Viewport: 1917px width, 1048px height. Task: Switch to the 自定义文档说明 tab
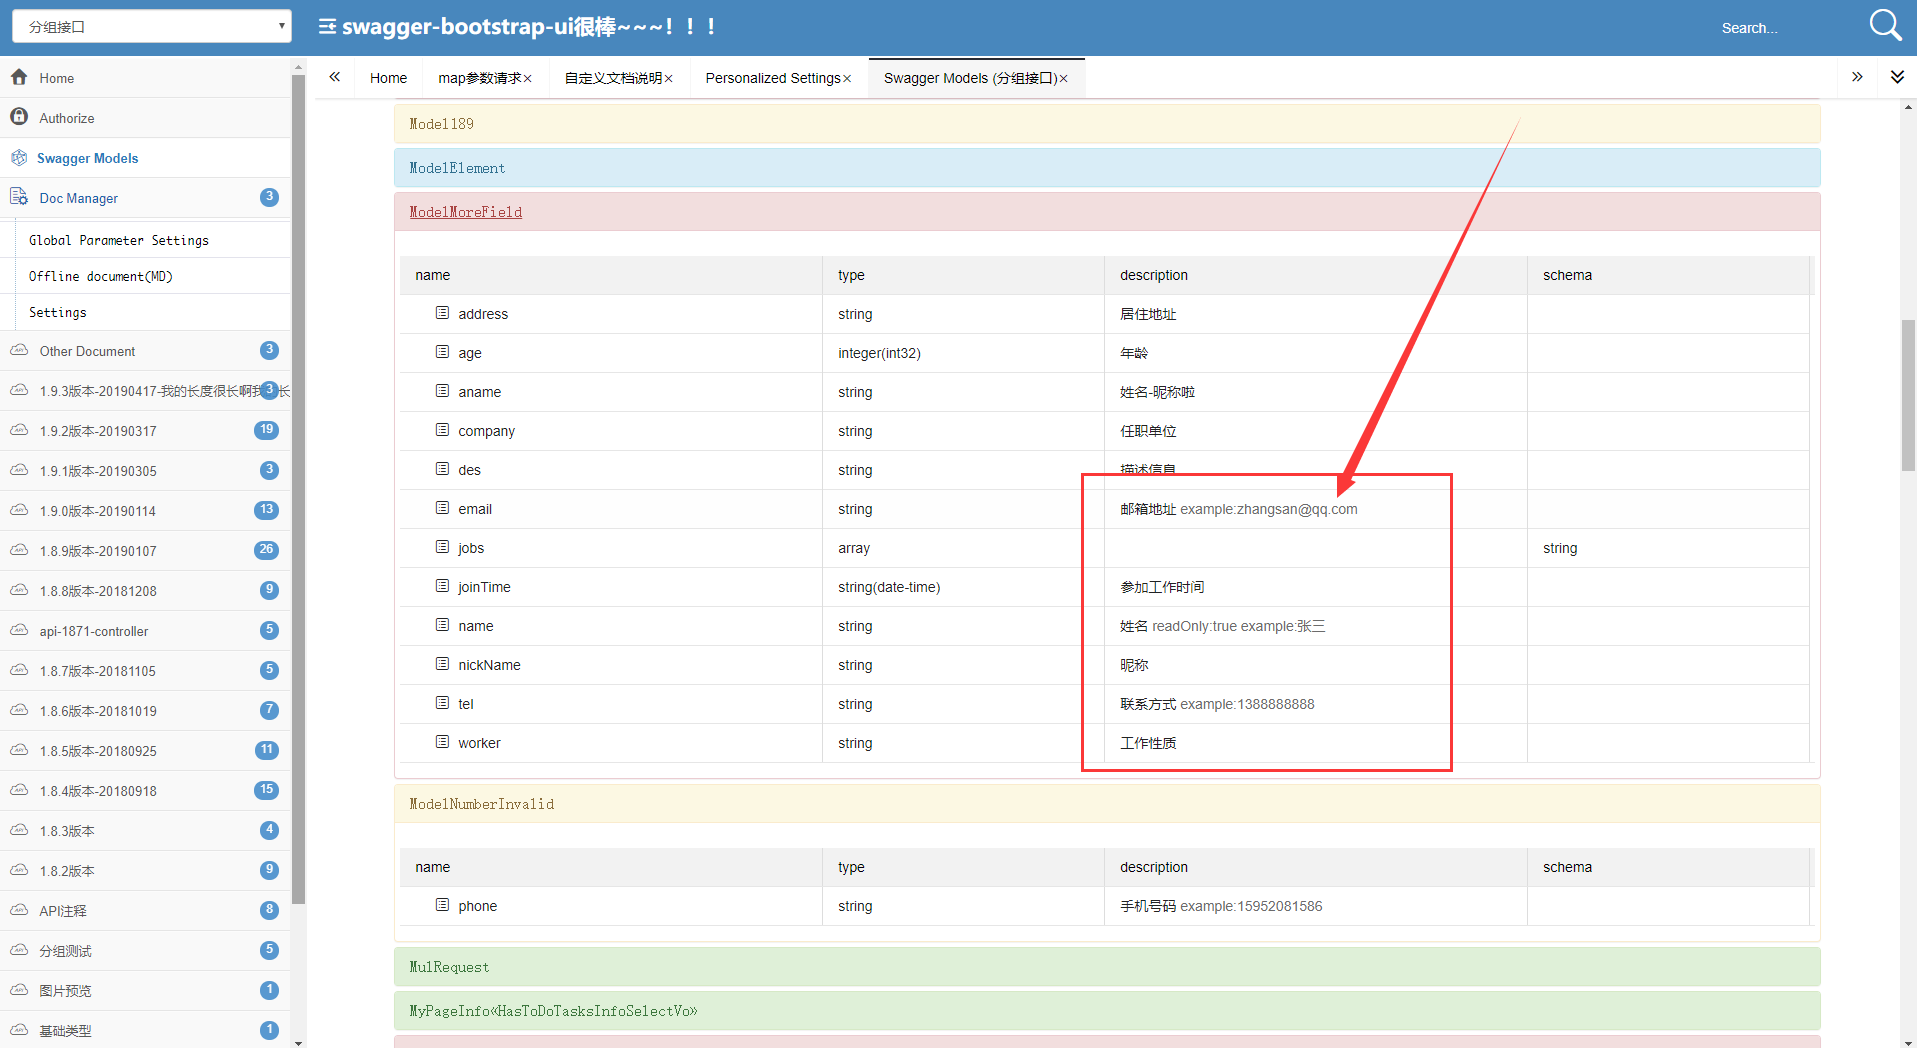point(613,78)
